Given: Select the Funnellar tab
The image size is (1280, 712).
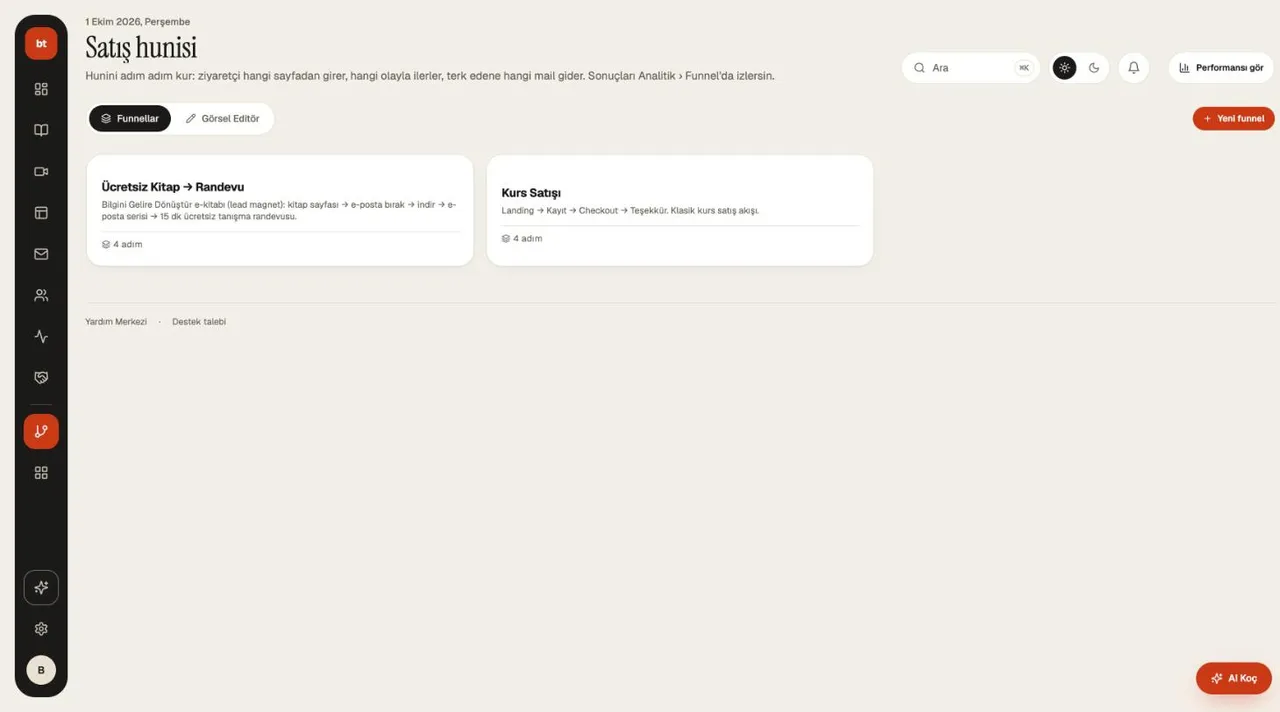Looking at the screenshot, I should (130, 118).
